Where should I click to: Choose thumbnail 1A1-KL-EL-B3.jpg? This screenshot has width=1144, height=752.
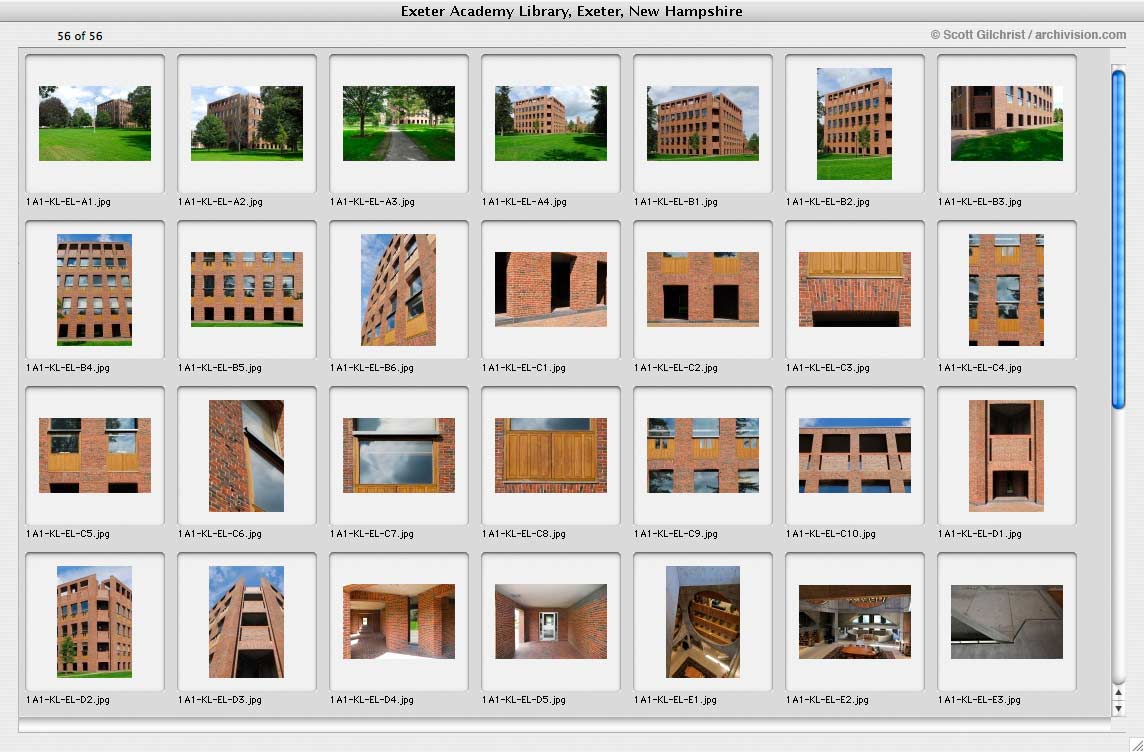point(1007,123)
